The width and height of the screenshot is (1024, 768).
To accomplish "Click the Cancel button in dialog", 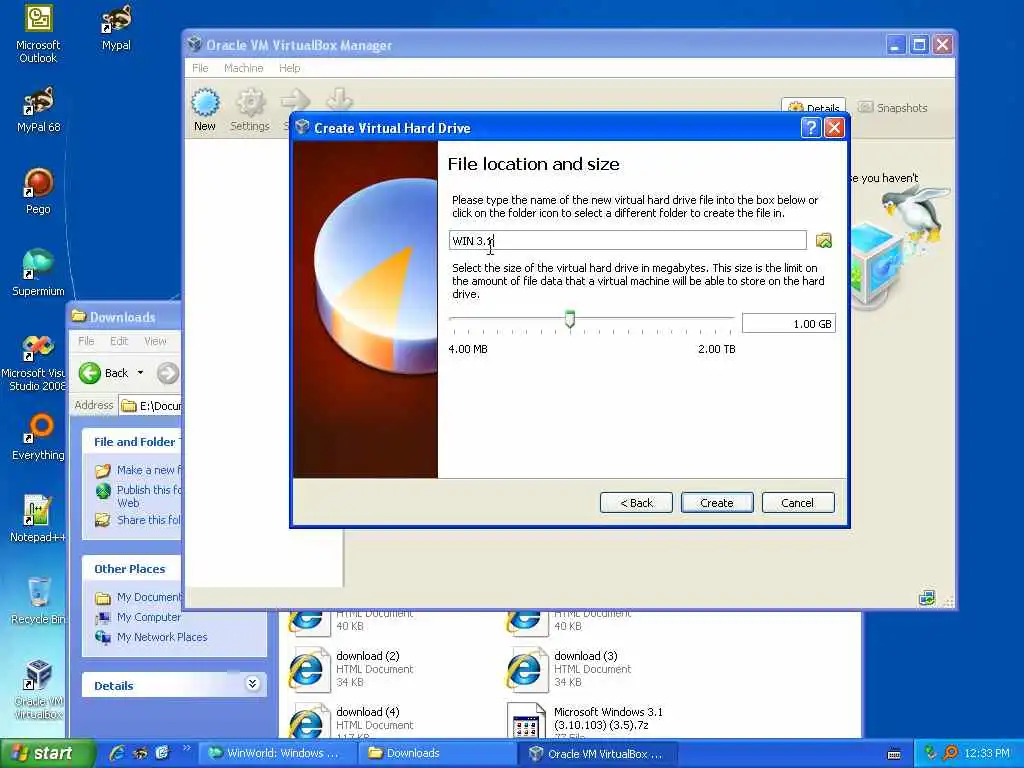I will pyautogui.click(x=797, y=503).
